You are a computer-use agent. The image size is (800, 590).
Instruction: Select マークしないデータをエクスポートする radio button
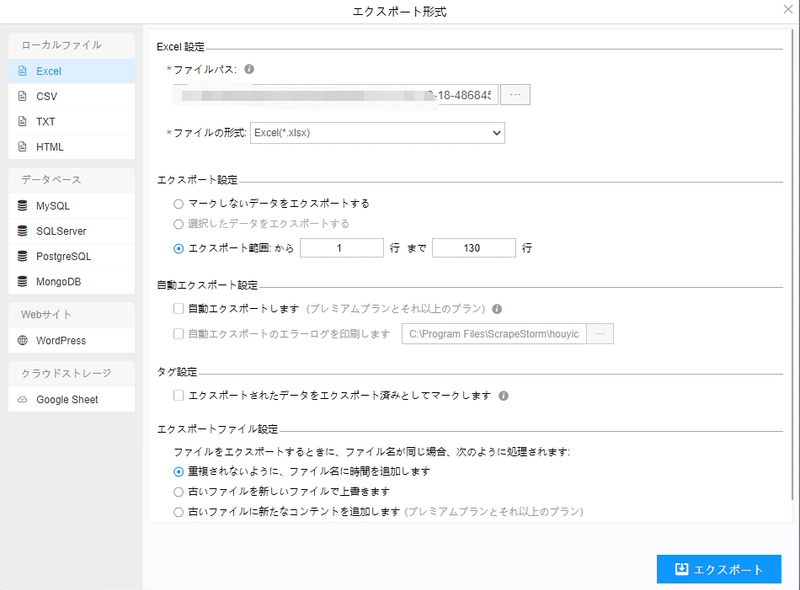pos(178,203)
